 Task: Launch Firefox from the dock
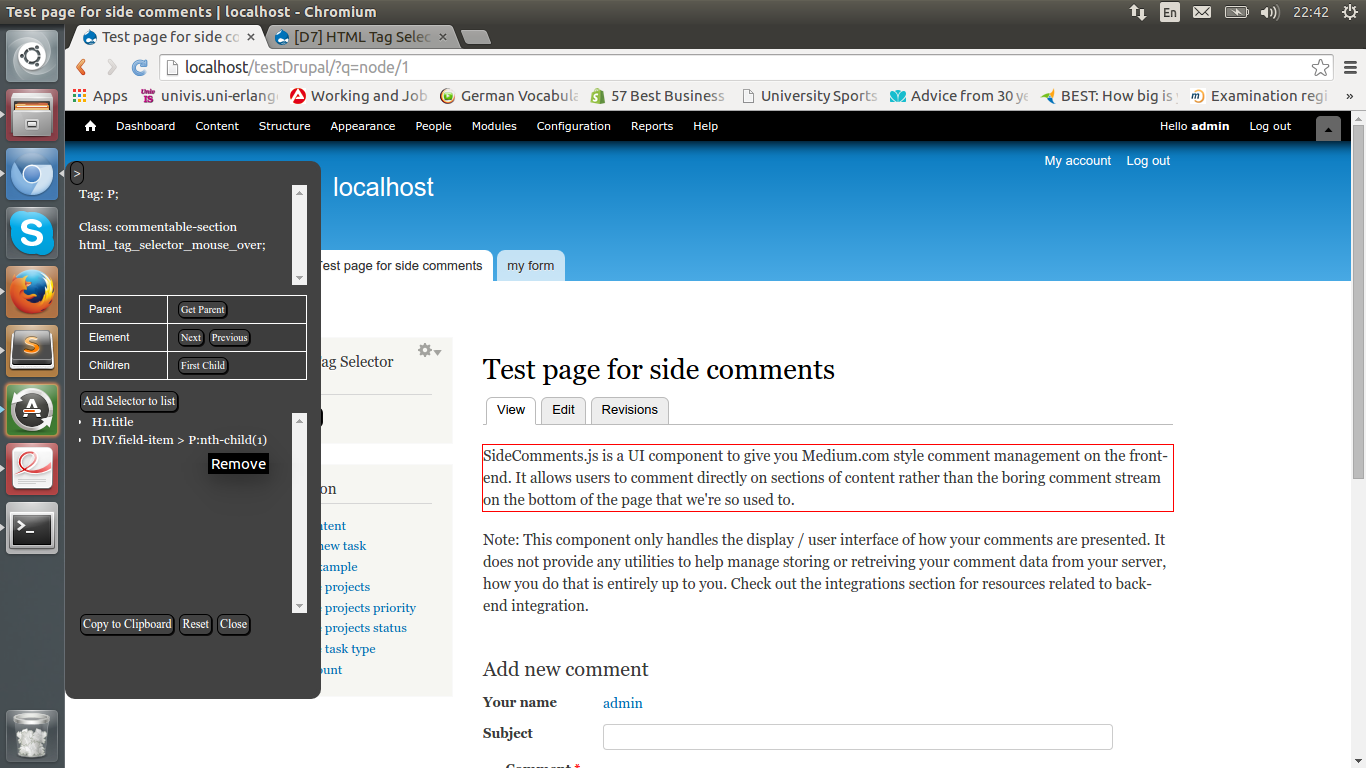point(31,289)
